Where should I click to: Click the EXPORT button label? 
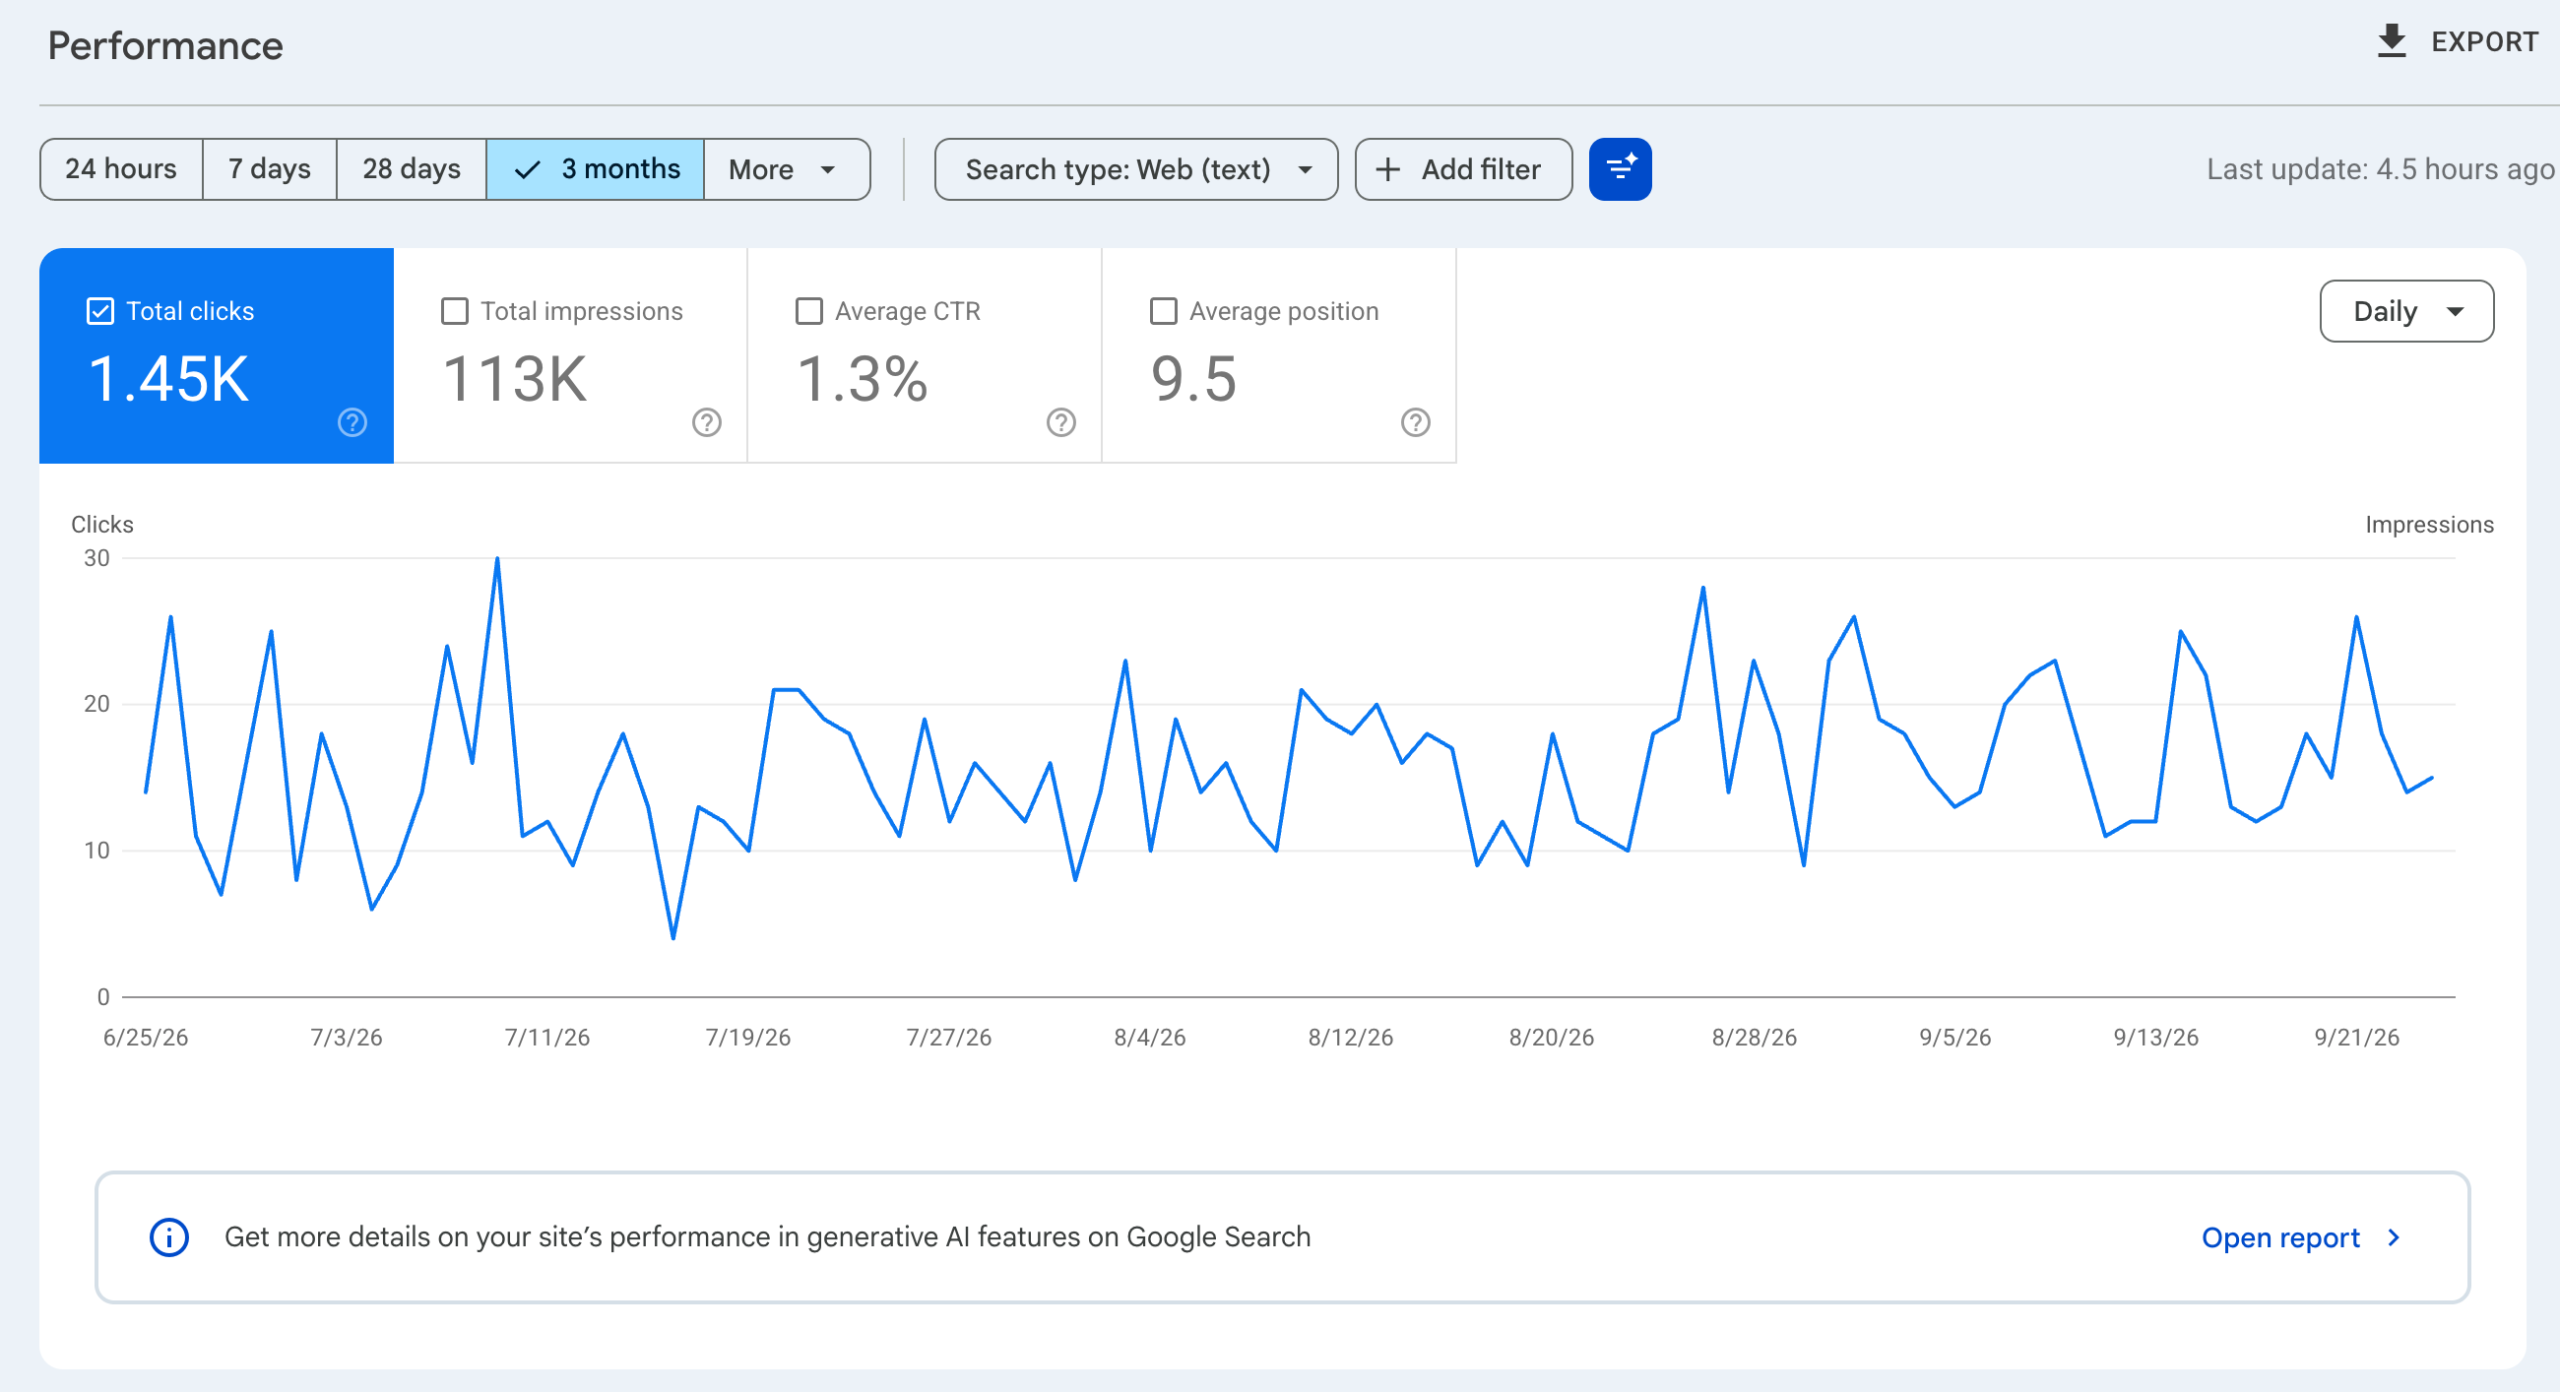(2485, 42)
